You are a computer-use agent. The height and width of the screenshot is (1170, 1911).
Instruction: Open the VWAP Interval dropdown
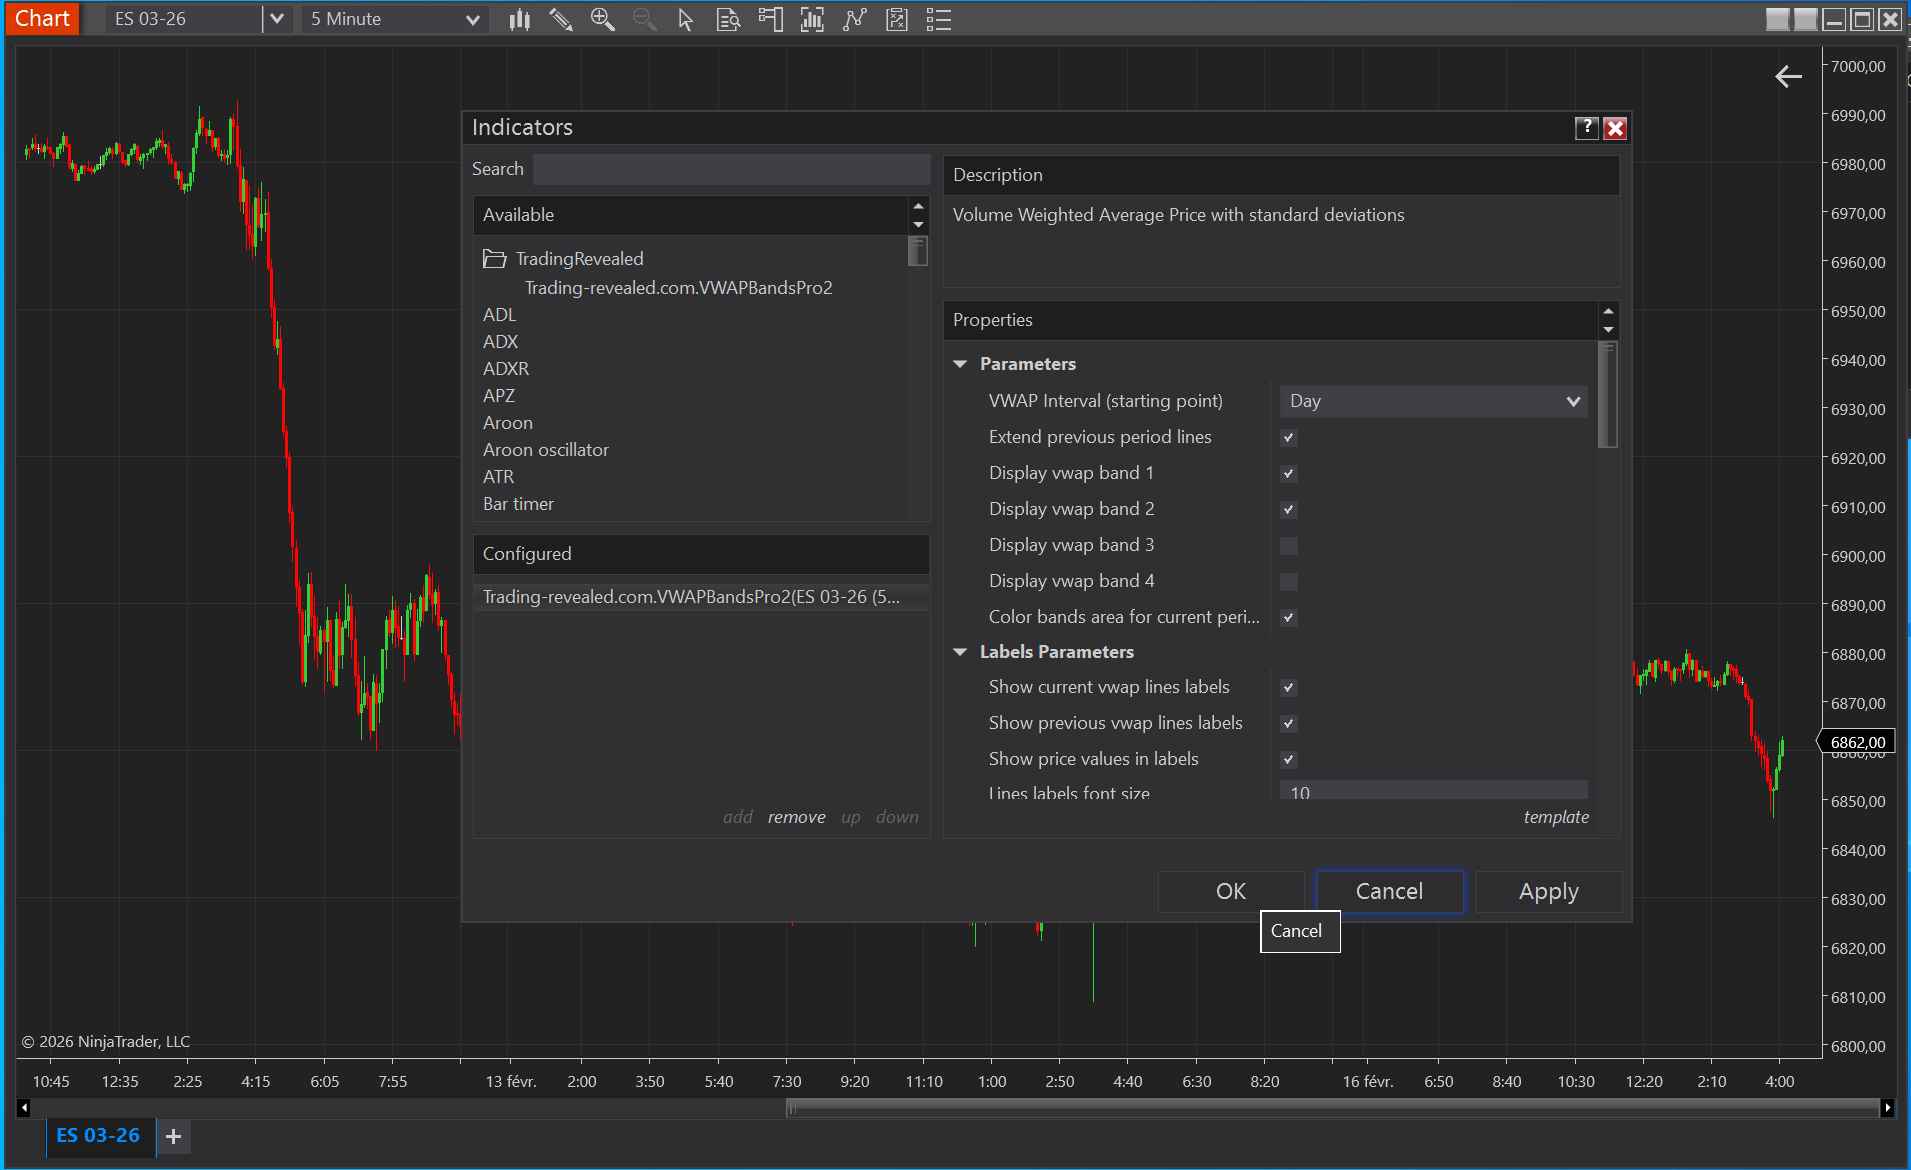(x=1432, y=402)
